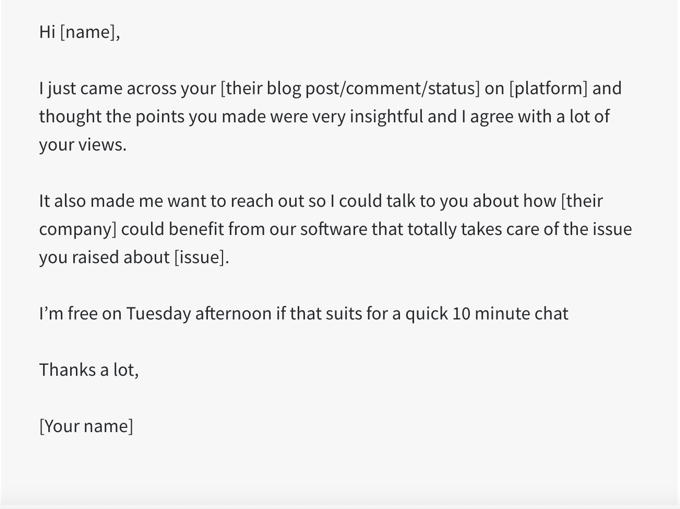
Task: Click the word 'insightful' in first paragraph
Action: tap(386, 116)
